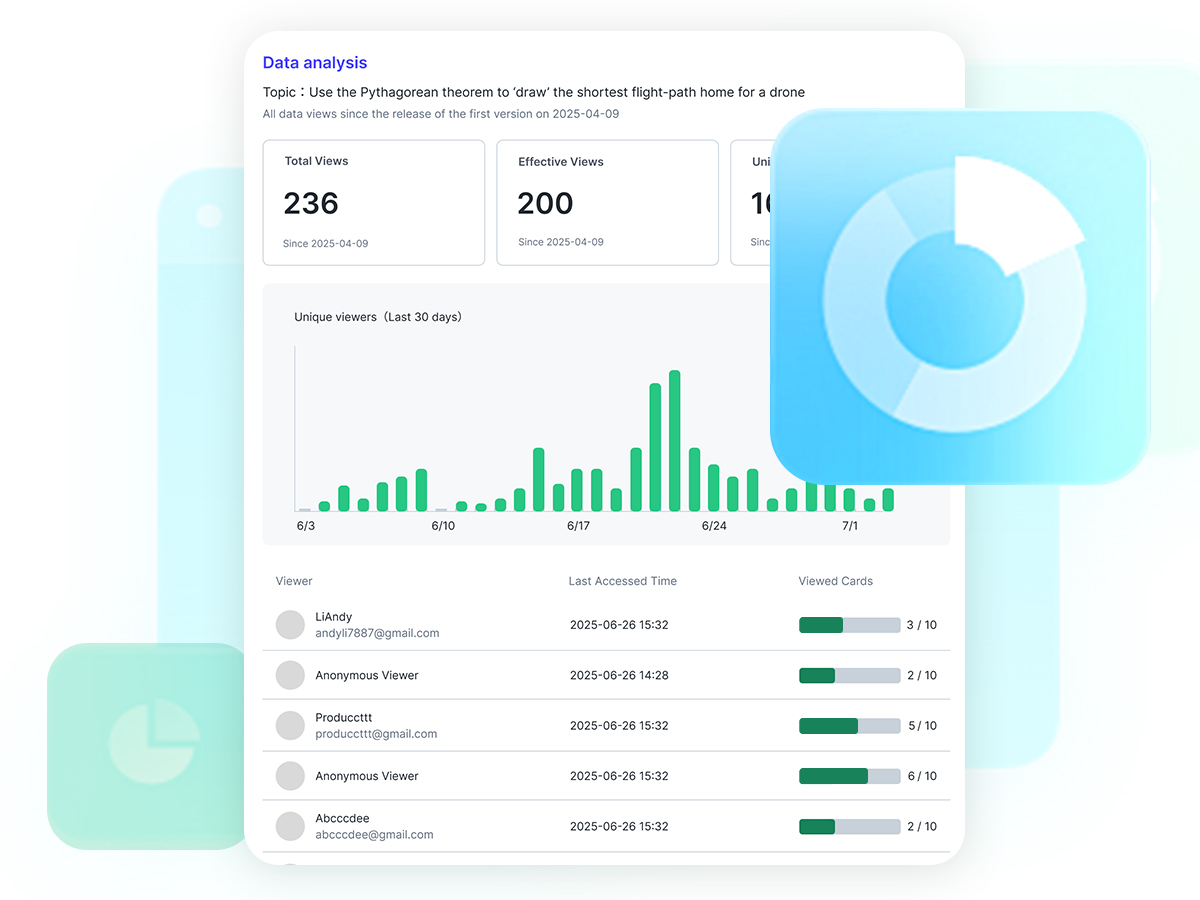Toggle the Total Views stat card
Viewport: 1200px width, 900px height.
pos(374,202)
